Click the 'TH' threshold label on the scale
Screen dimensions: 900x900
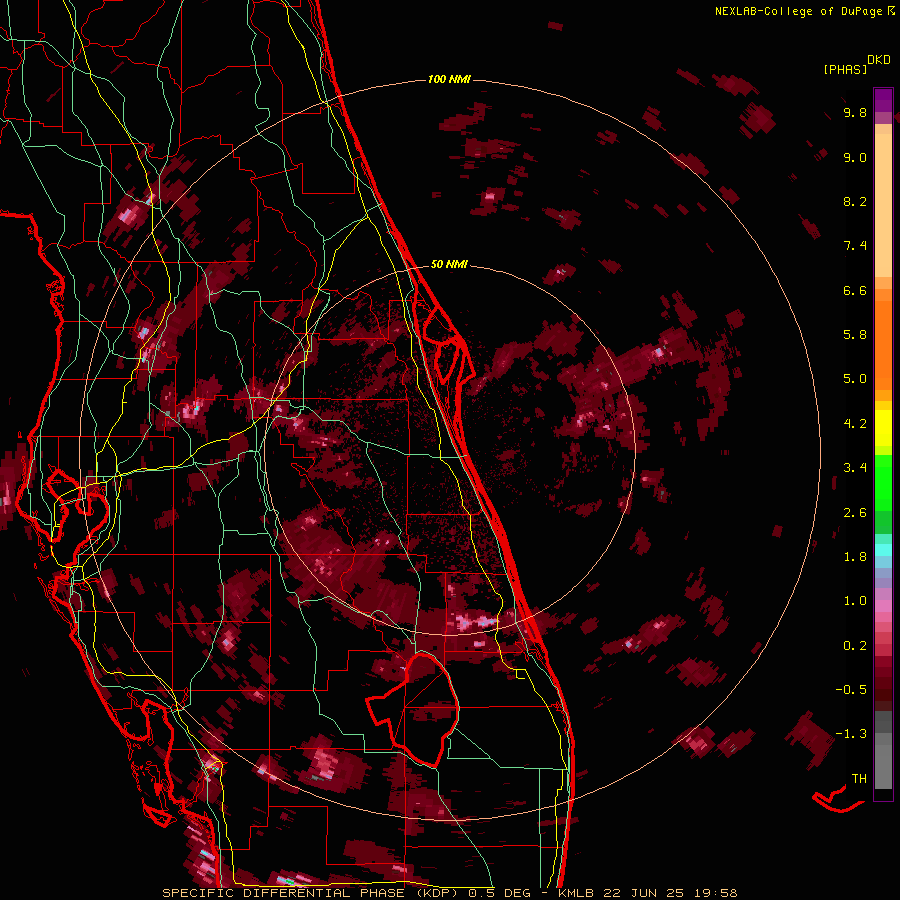[x=859, y=779]
